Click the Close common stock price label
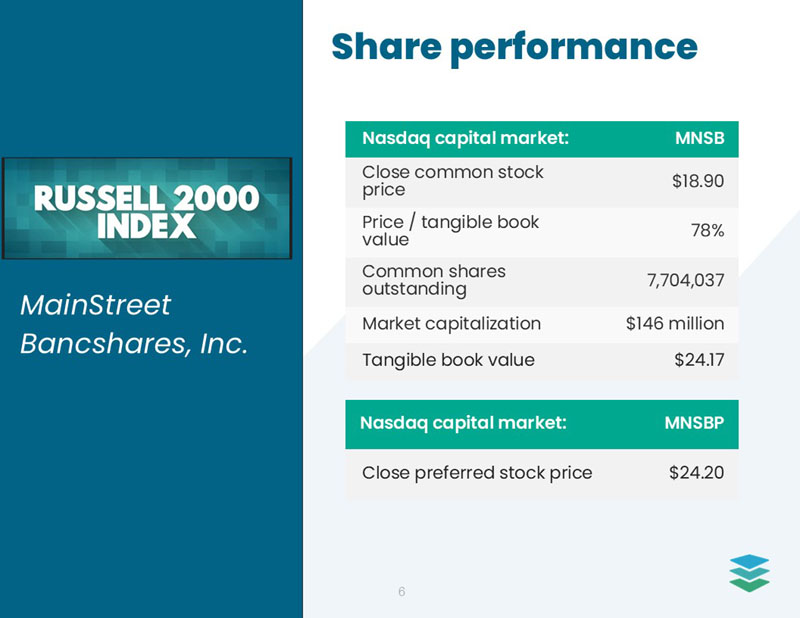800x618 pixels. pyautogui.click(x=453, y=181)
